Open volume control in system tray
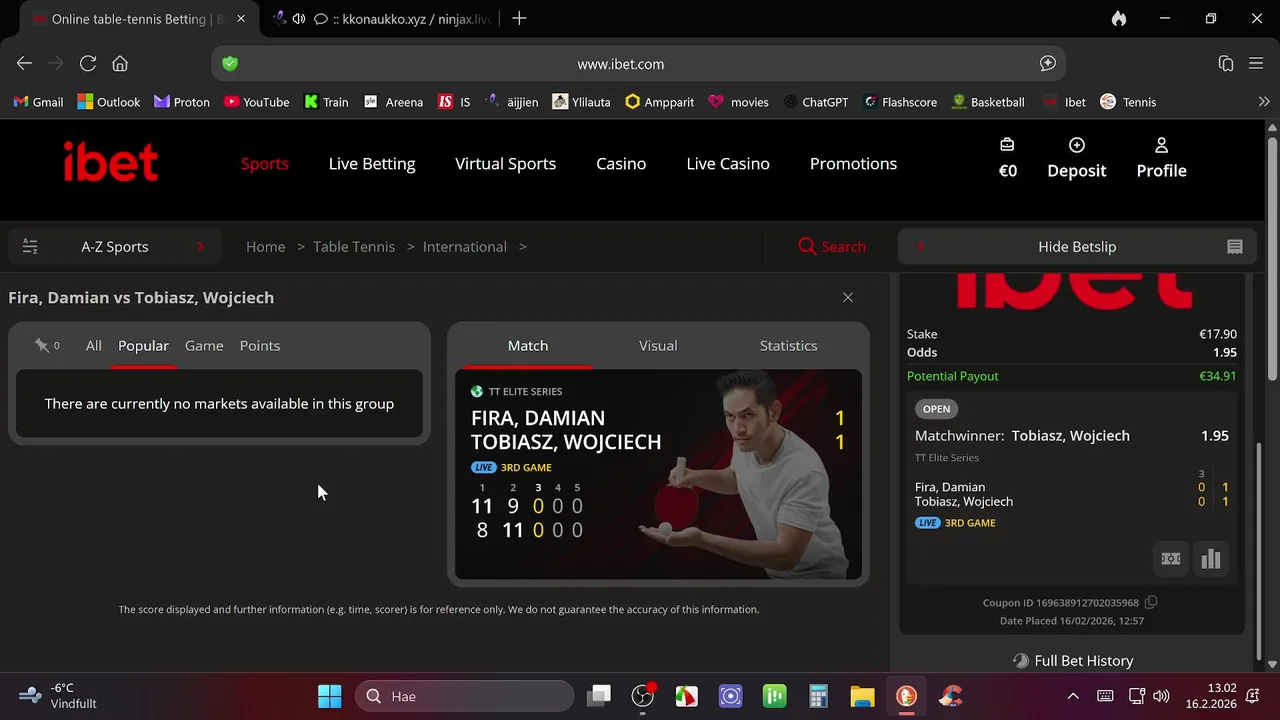1280x720 pixels. coord(1161,696)
